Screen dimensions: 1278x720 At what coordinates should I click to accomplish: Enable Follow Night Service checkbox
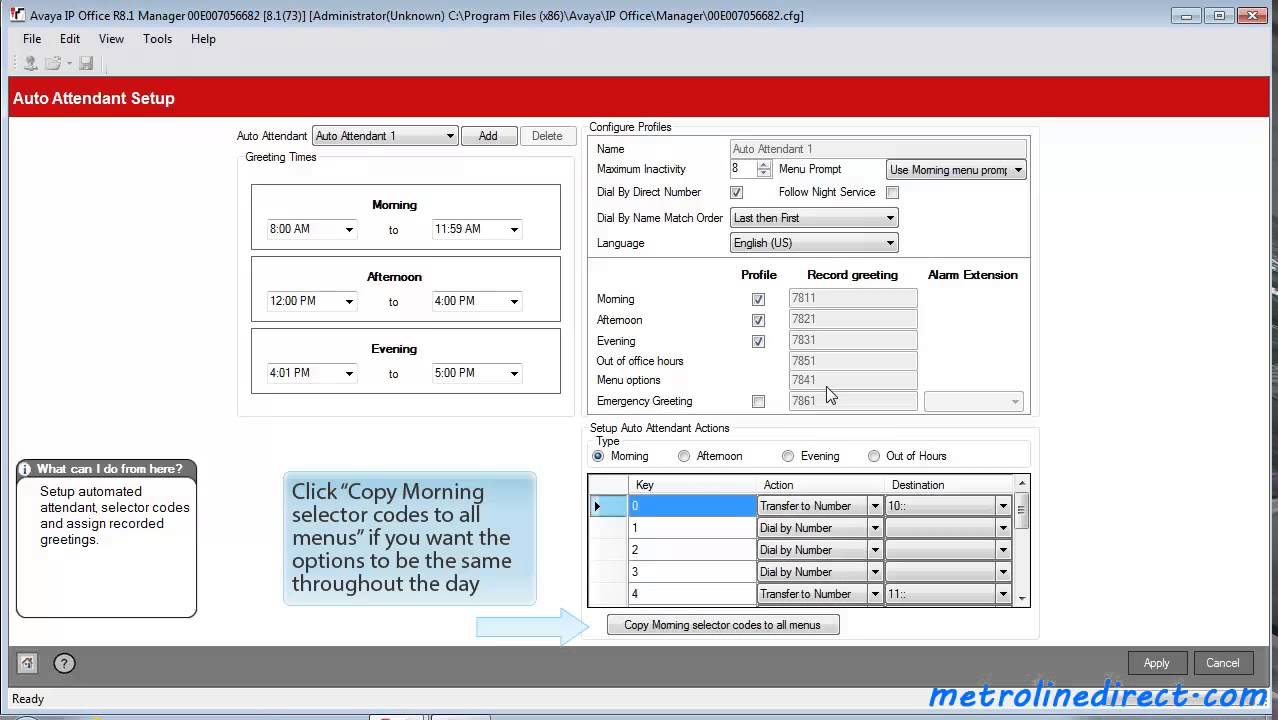tap(892, 192)
